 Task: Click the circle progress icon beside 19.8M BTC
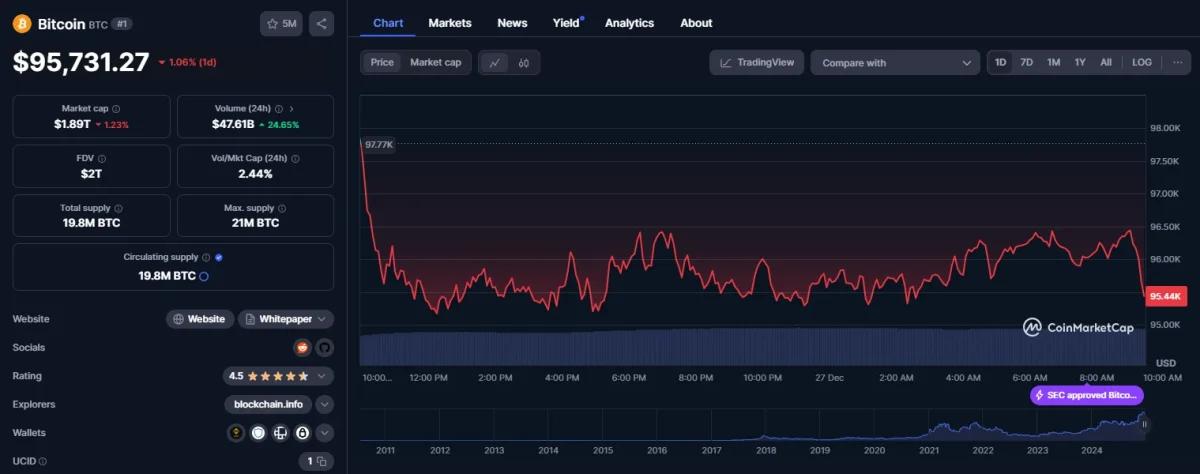tap(204, 275)
